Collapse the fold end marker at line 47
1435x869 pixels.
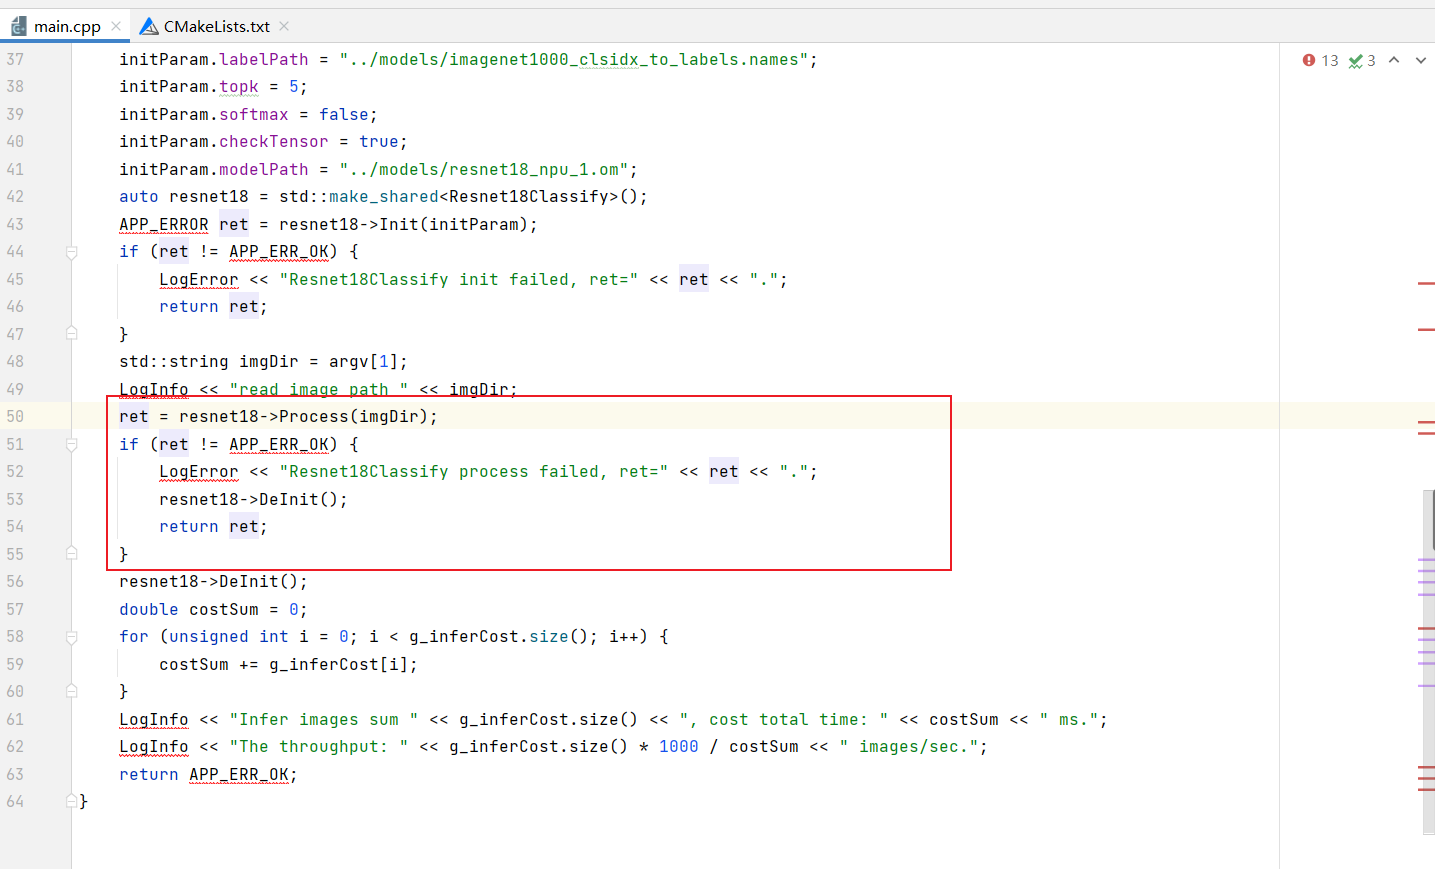(x=72, y=333)
